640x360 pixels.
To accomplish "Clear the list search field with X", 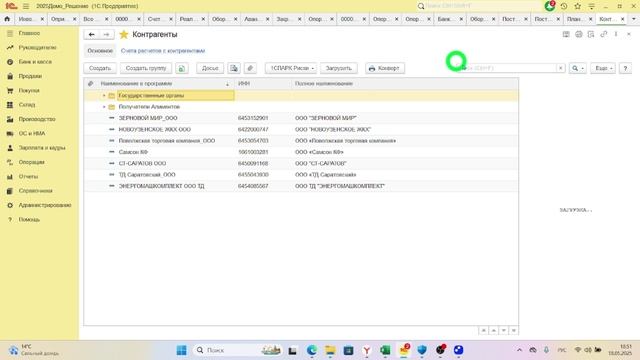I will point(560,68).
